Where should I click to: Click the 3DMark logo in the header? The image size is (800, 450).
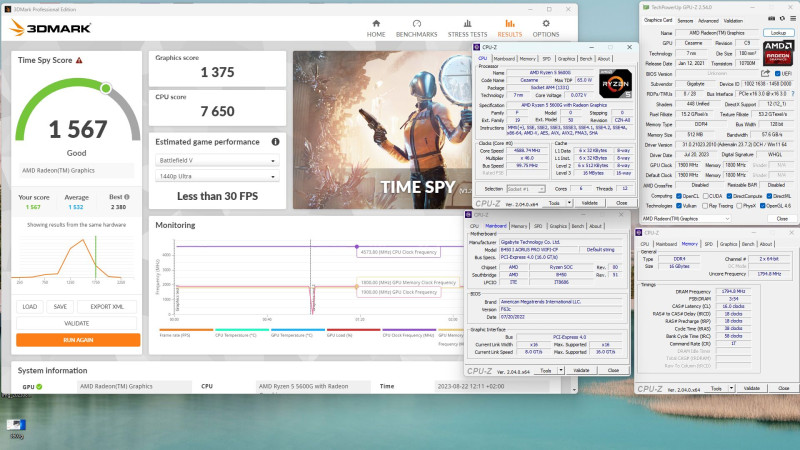(x=51, y=28)
